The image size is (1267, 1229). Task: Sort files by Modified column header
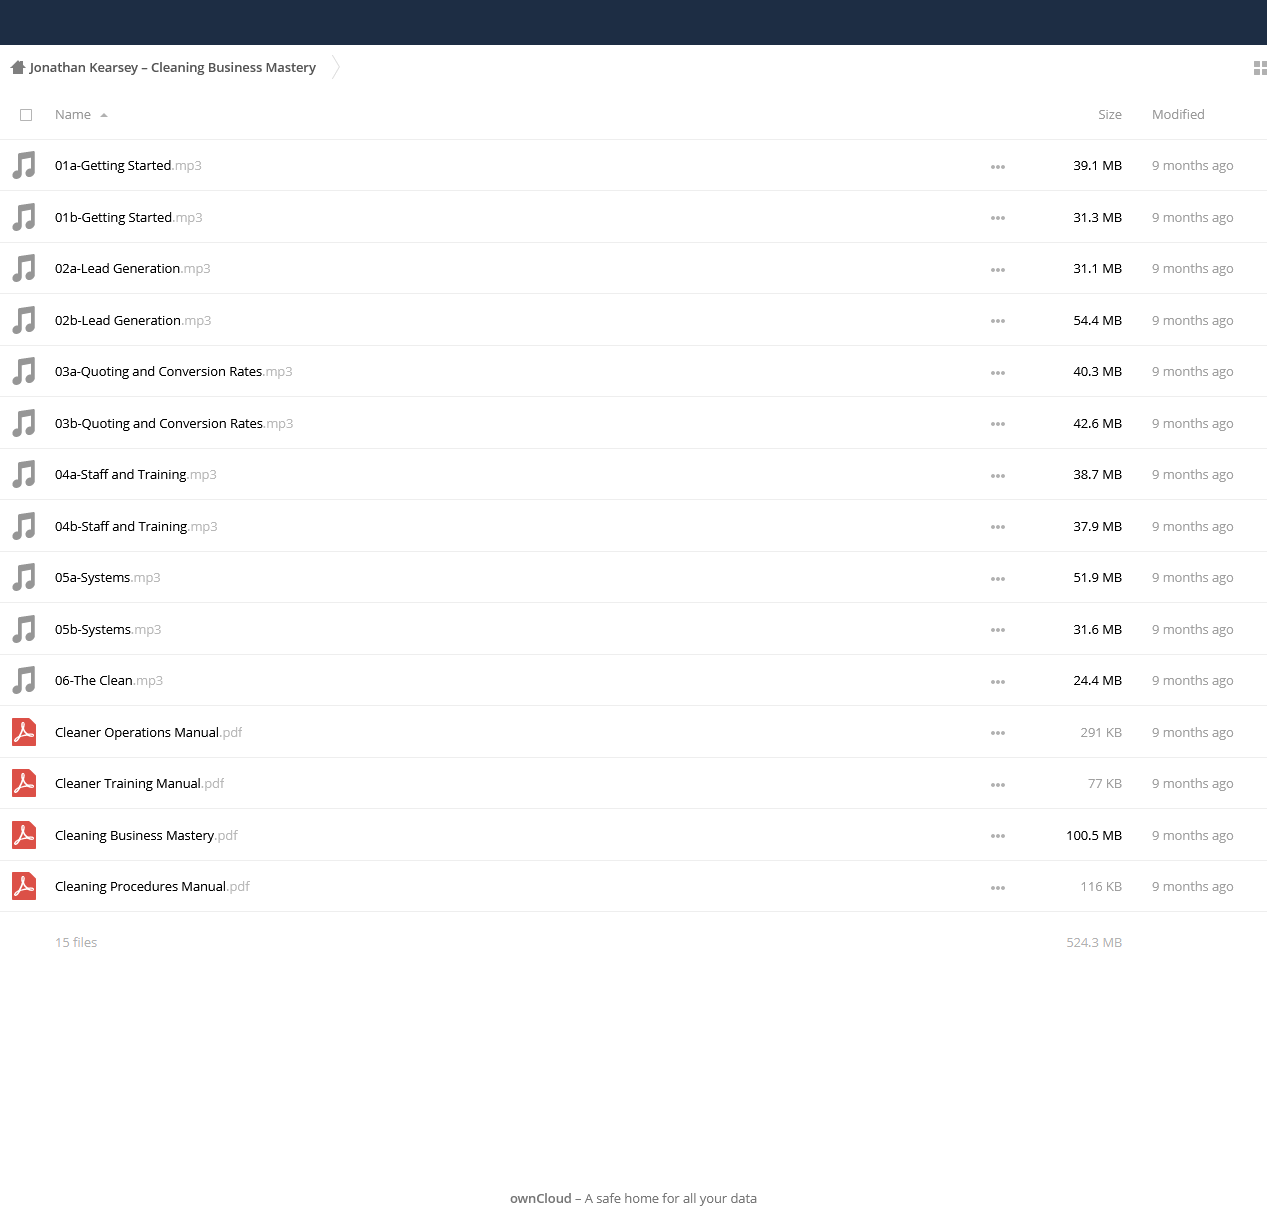point(1178,115)
